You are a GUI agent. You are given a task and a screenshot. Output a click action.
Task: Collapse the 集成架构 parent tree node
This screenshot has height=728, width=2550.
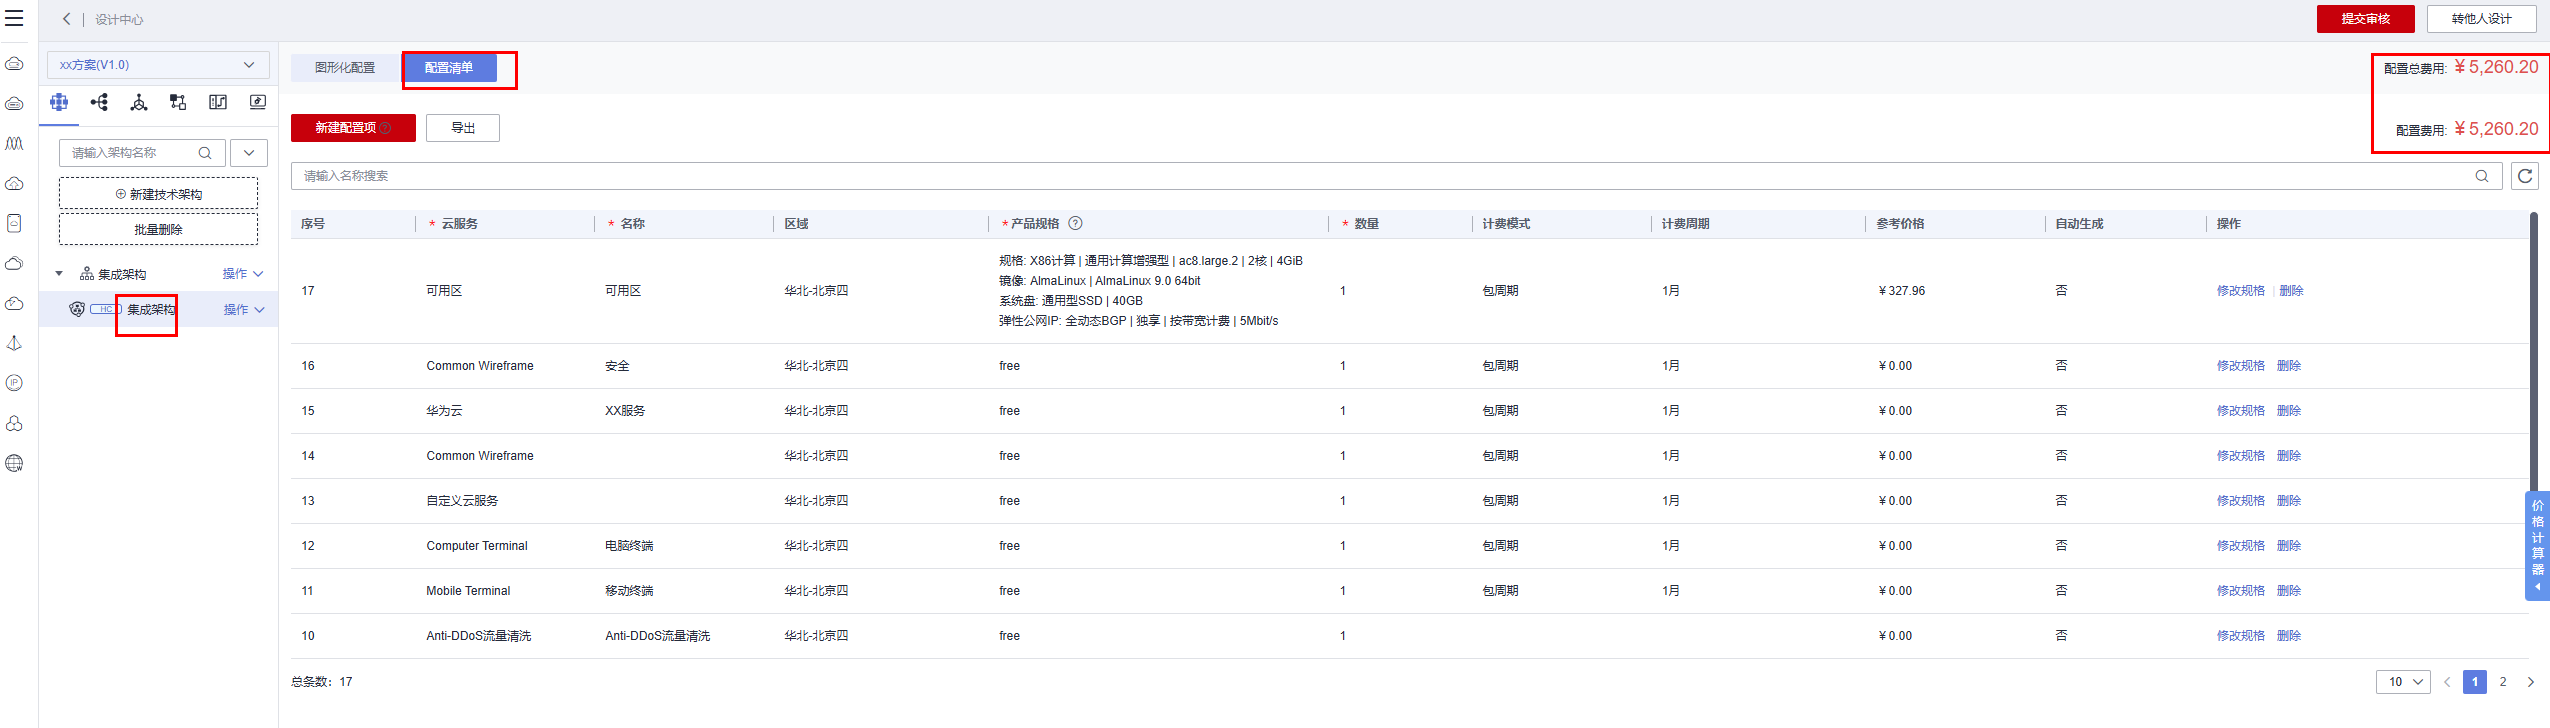[59, 274]
